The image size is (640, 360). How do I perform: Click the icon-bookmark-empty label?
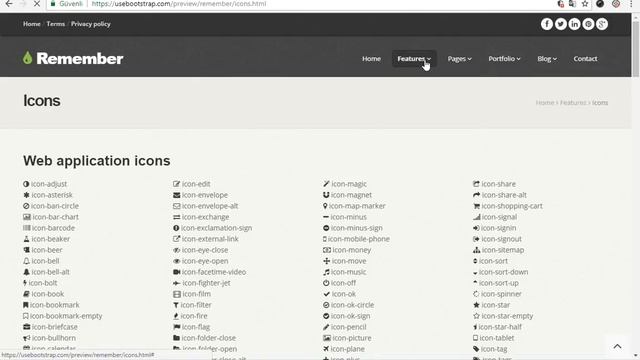[x=66, y=316]
